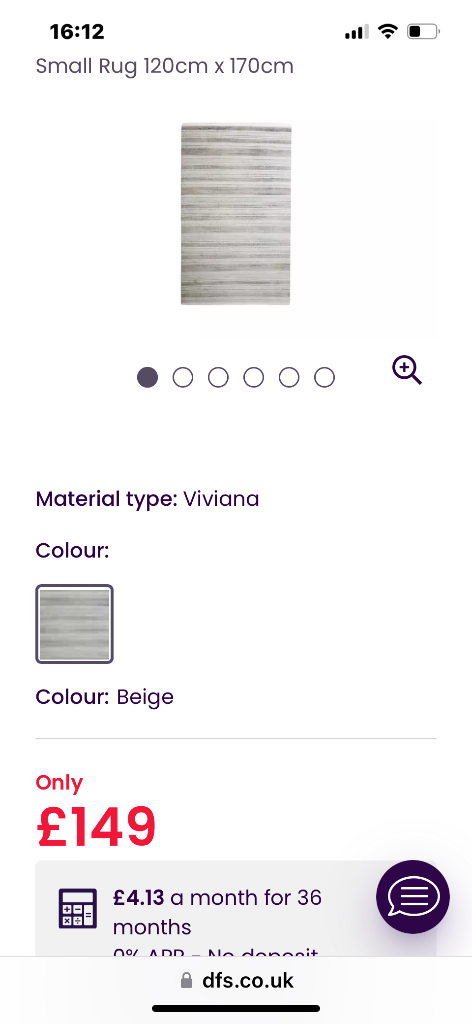Tap the £149 price

pyautogui.click(x=96, y=826)
